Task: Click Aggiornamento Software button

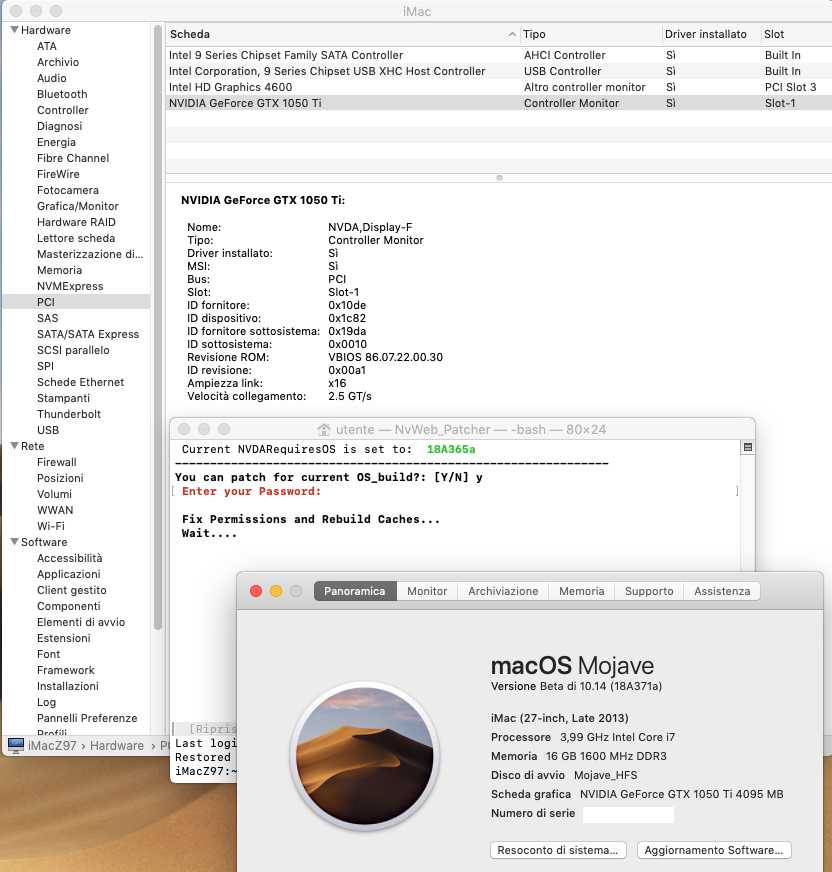Action: [x=714, y=850]
